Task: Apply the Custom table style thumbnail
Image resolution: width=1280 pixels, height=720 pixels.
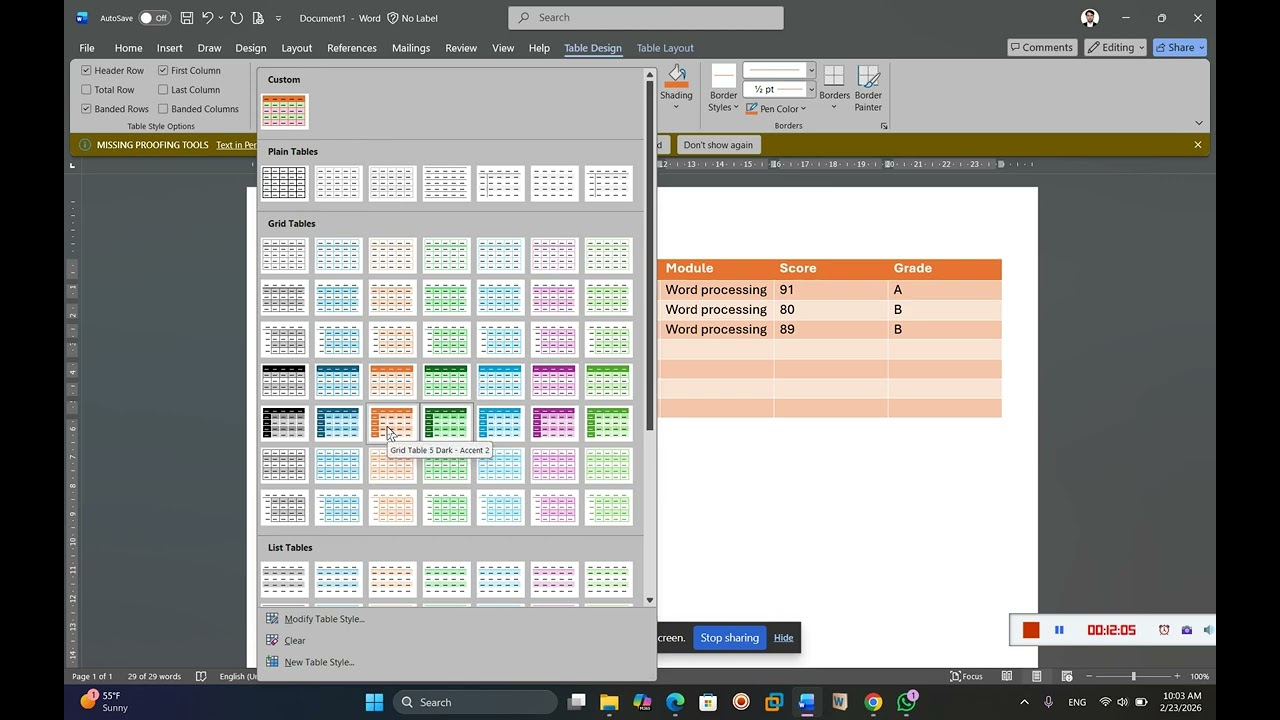Action: click(284, 111)
